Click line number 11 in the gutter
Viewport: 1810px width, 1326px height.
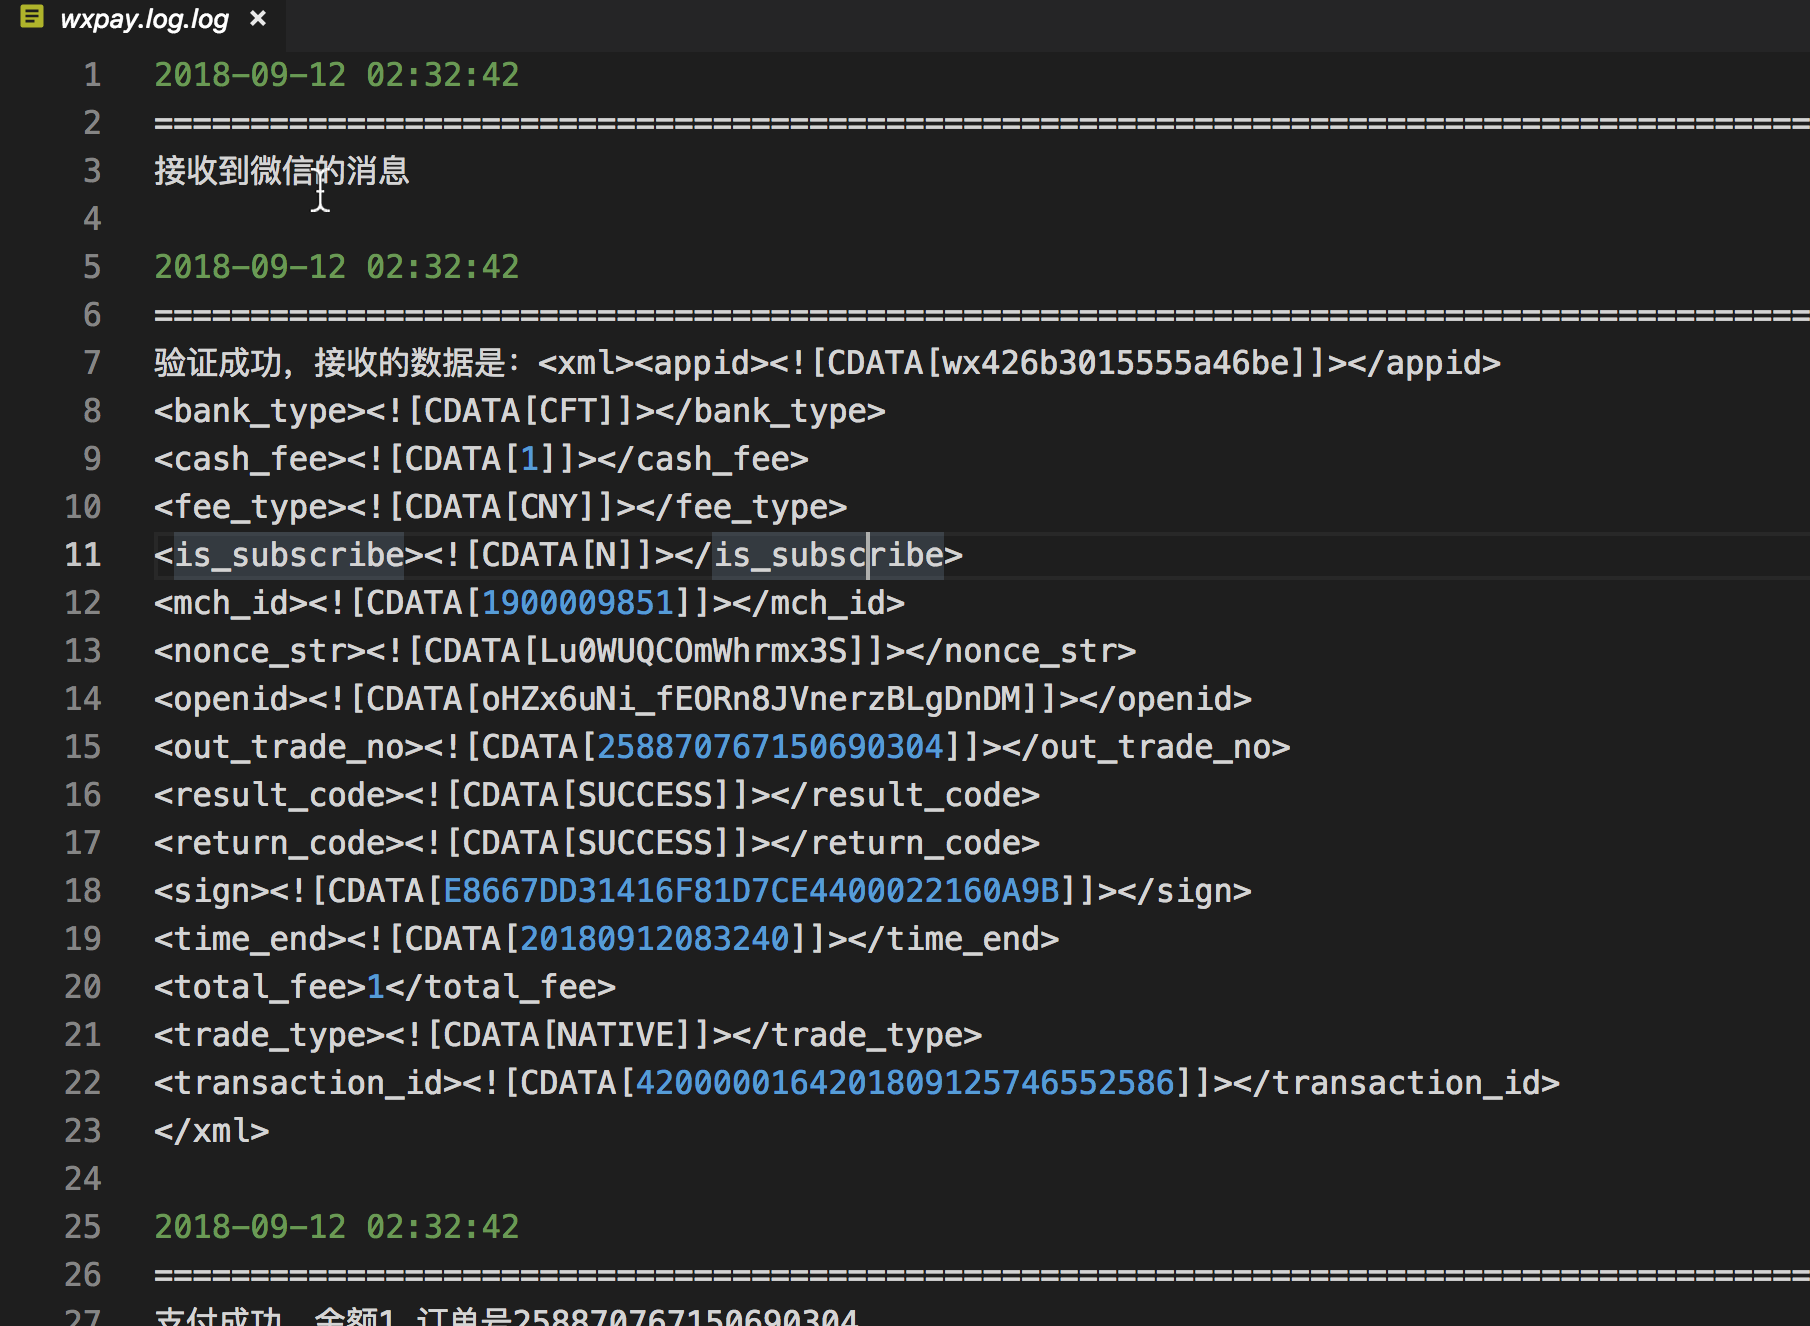(83, 555)
